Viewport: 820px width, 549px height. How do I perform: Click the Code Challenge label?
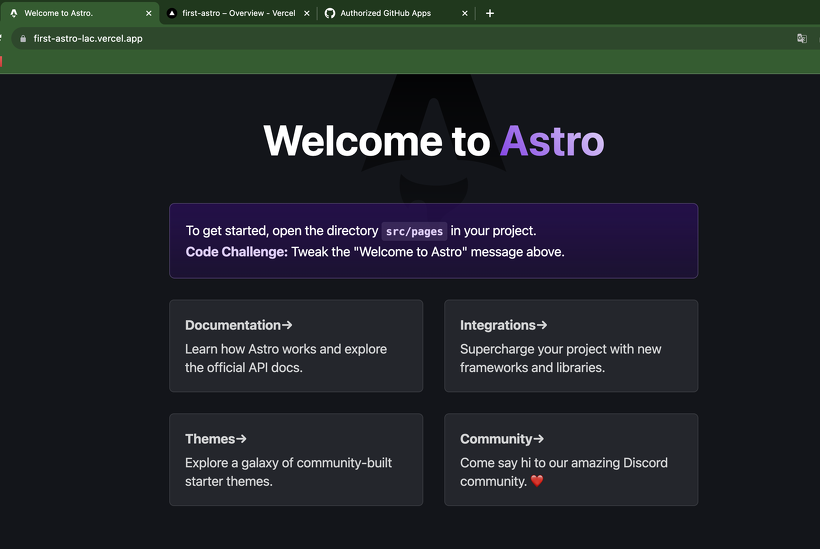coord(236,252)
